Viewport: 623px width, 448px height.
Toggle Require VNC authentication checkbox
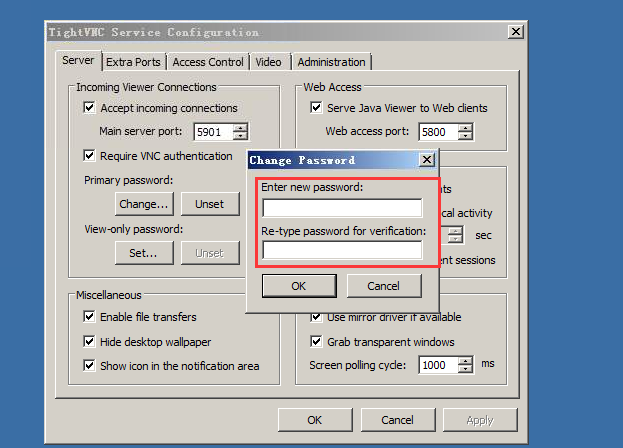point(89,155)
